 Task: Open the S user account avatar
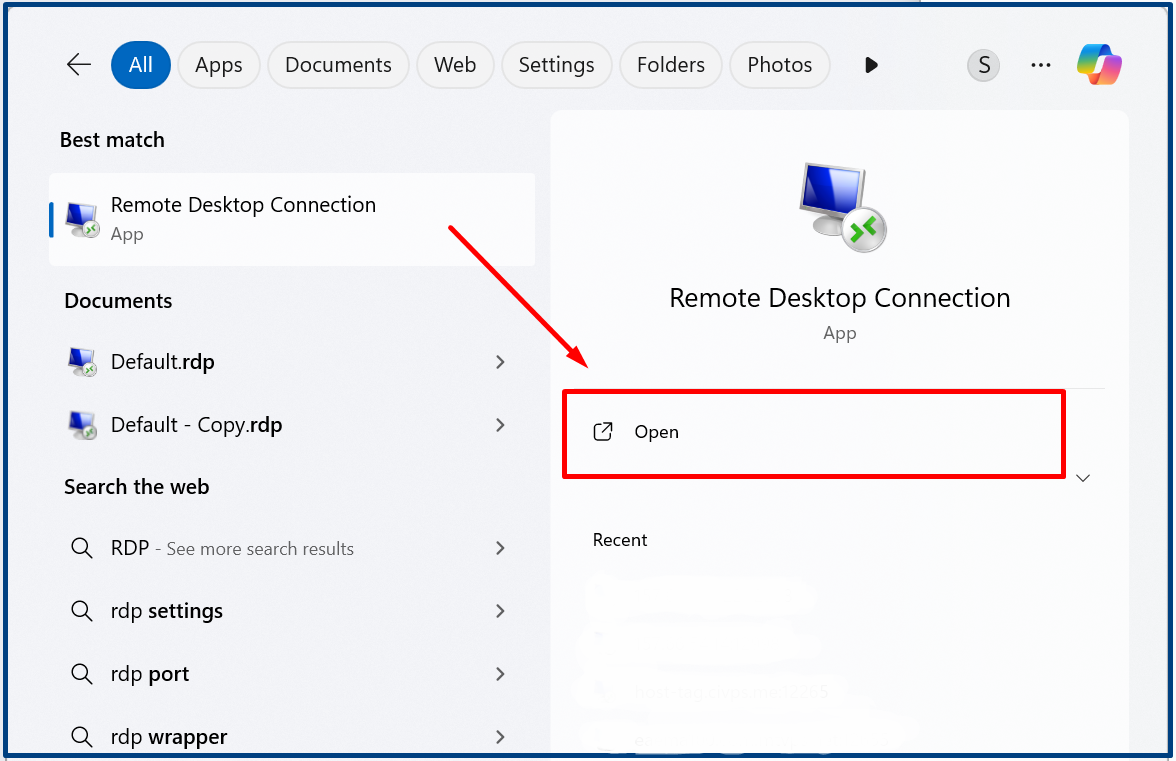[x=983, y=65]
